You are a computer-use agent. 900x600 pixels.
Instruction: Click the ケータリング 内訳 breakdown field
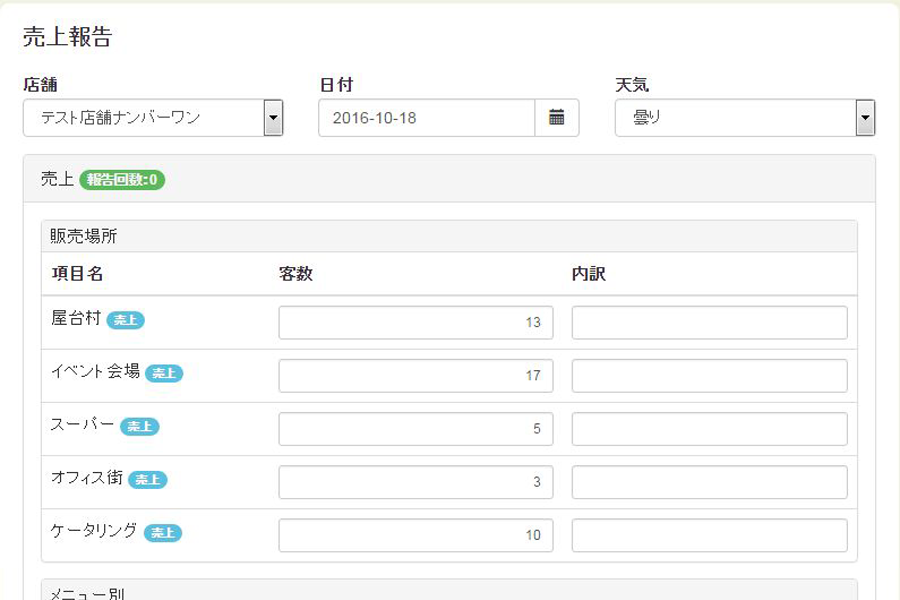click(x=709, y=535)
